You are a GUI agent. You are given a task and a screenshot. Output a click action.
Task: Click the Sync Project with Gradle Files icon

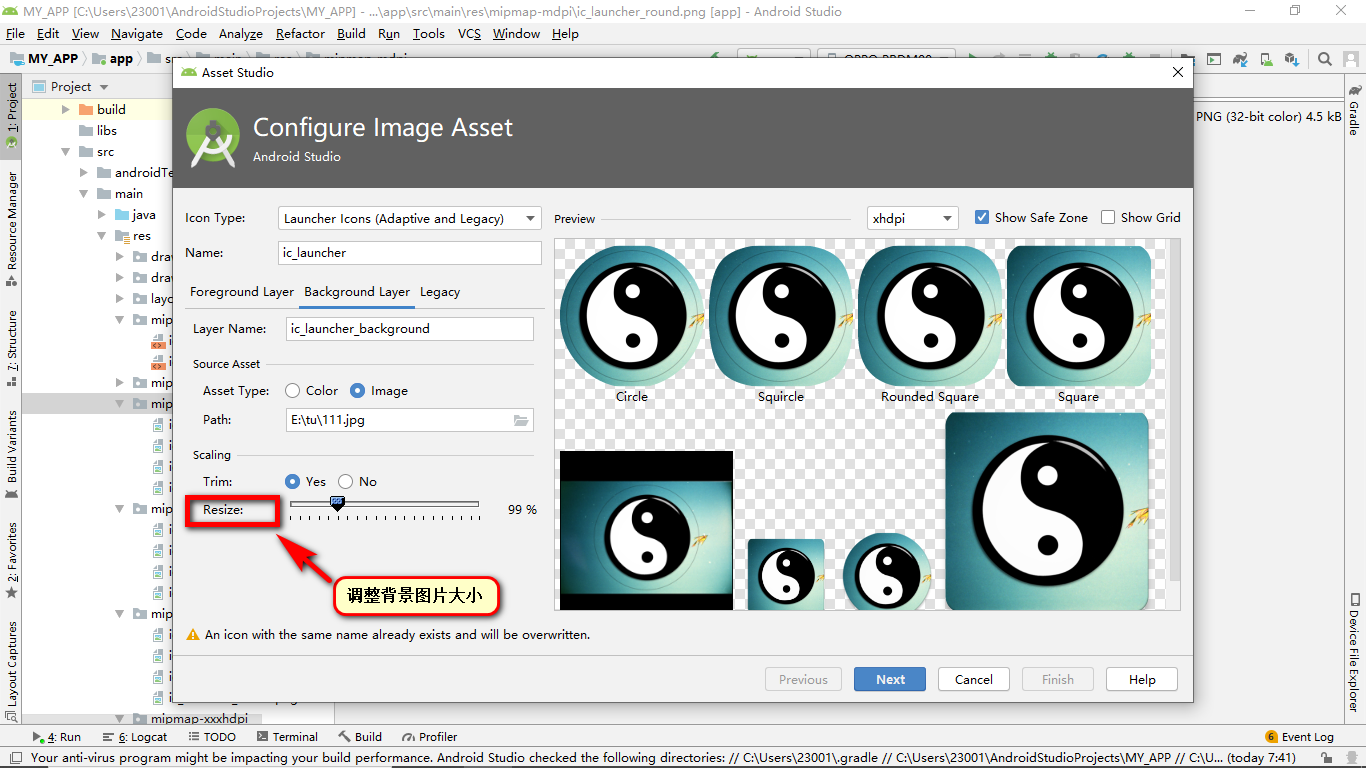1240,59
